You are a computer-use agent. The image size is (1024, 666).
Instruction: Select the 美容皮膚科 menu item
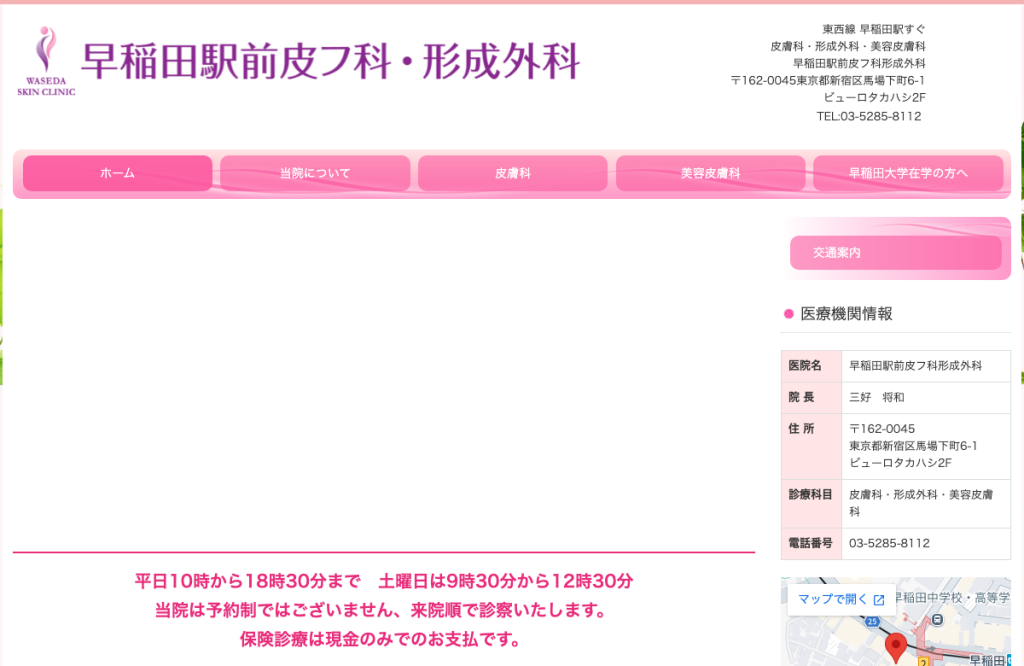(x=711, y=173)
